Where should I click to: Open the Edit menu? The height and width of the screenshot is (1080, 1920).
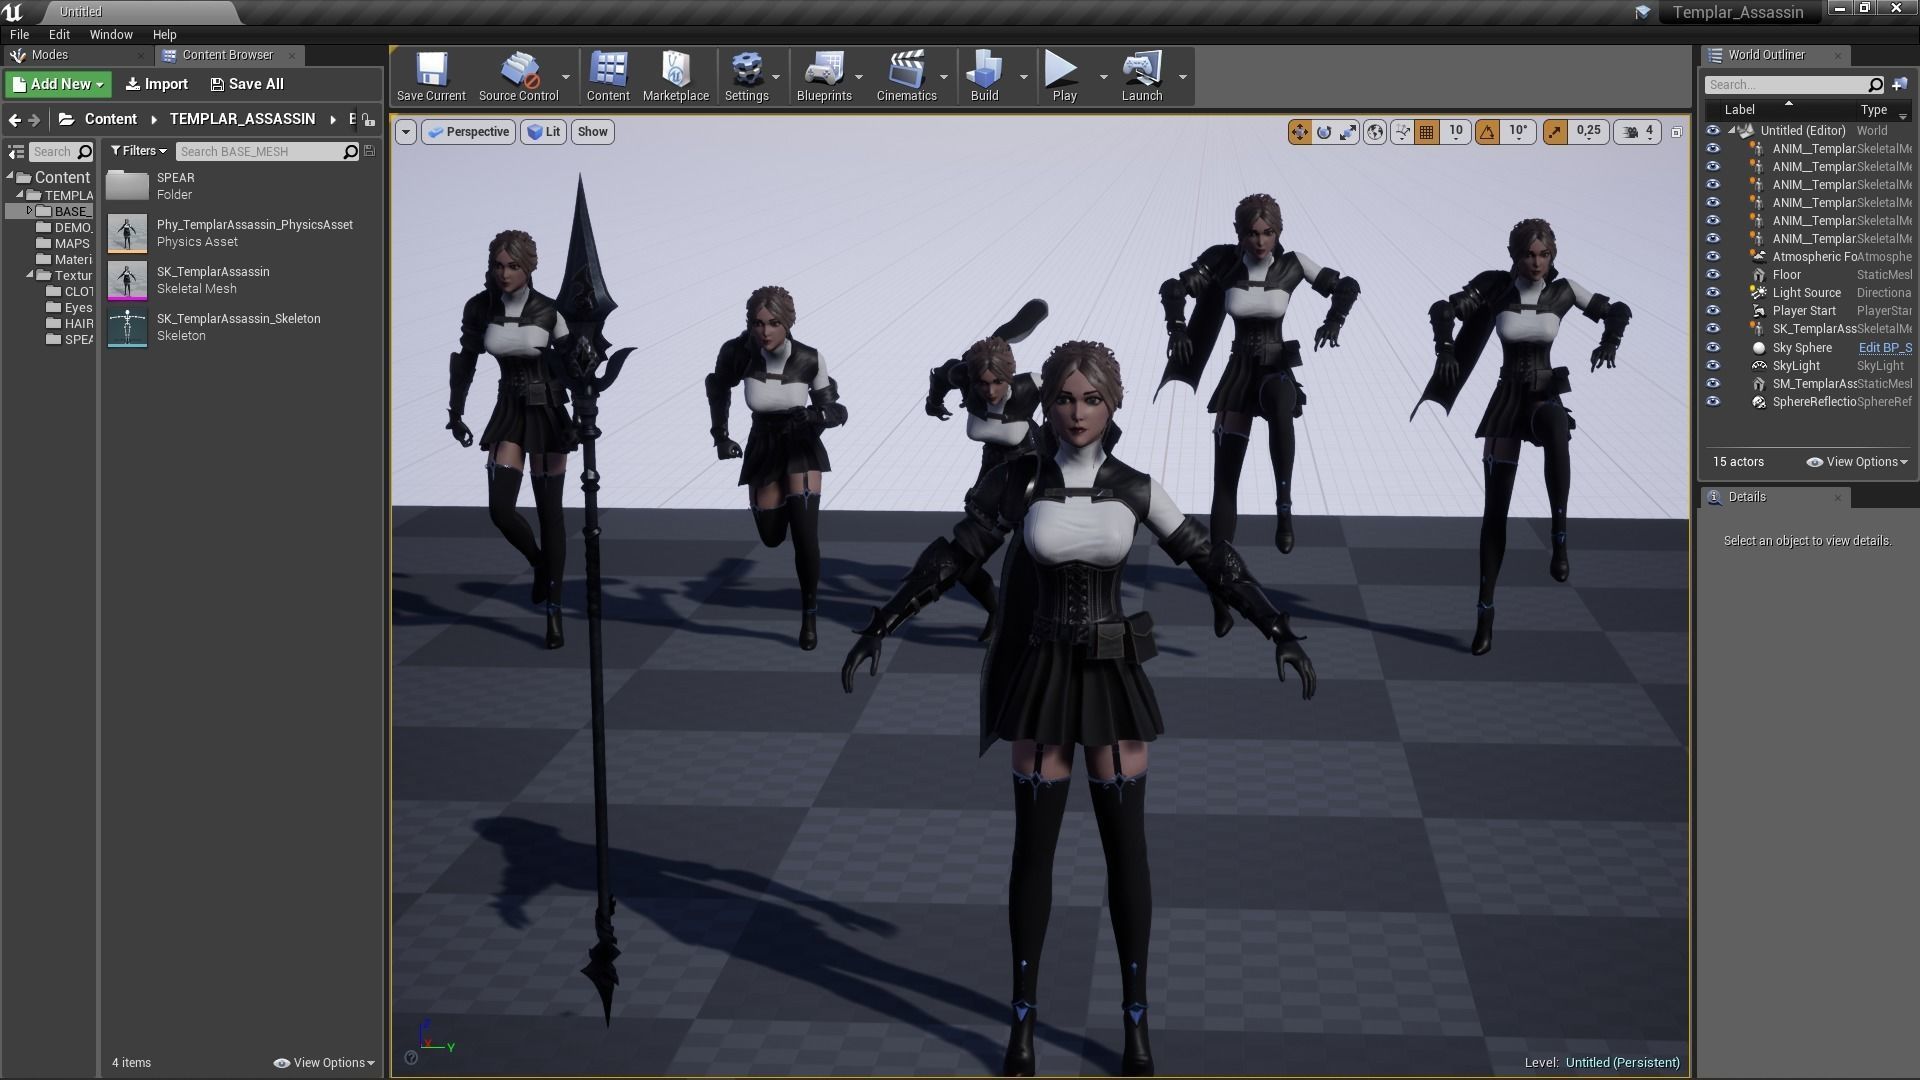pyautogui.click(x=59, y=34)
